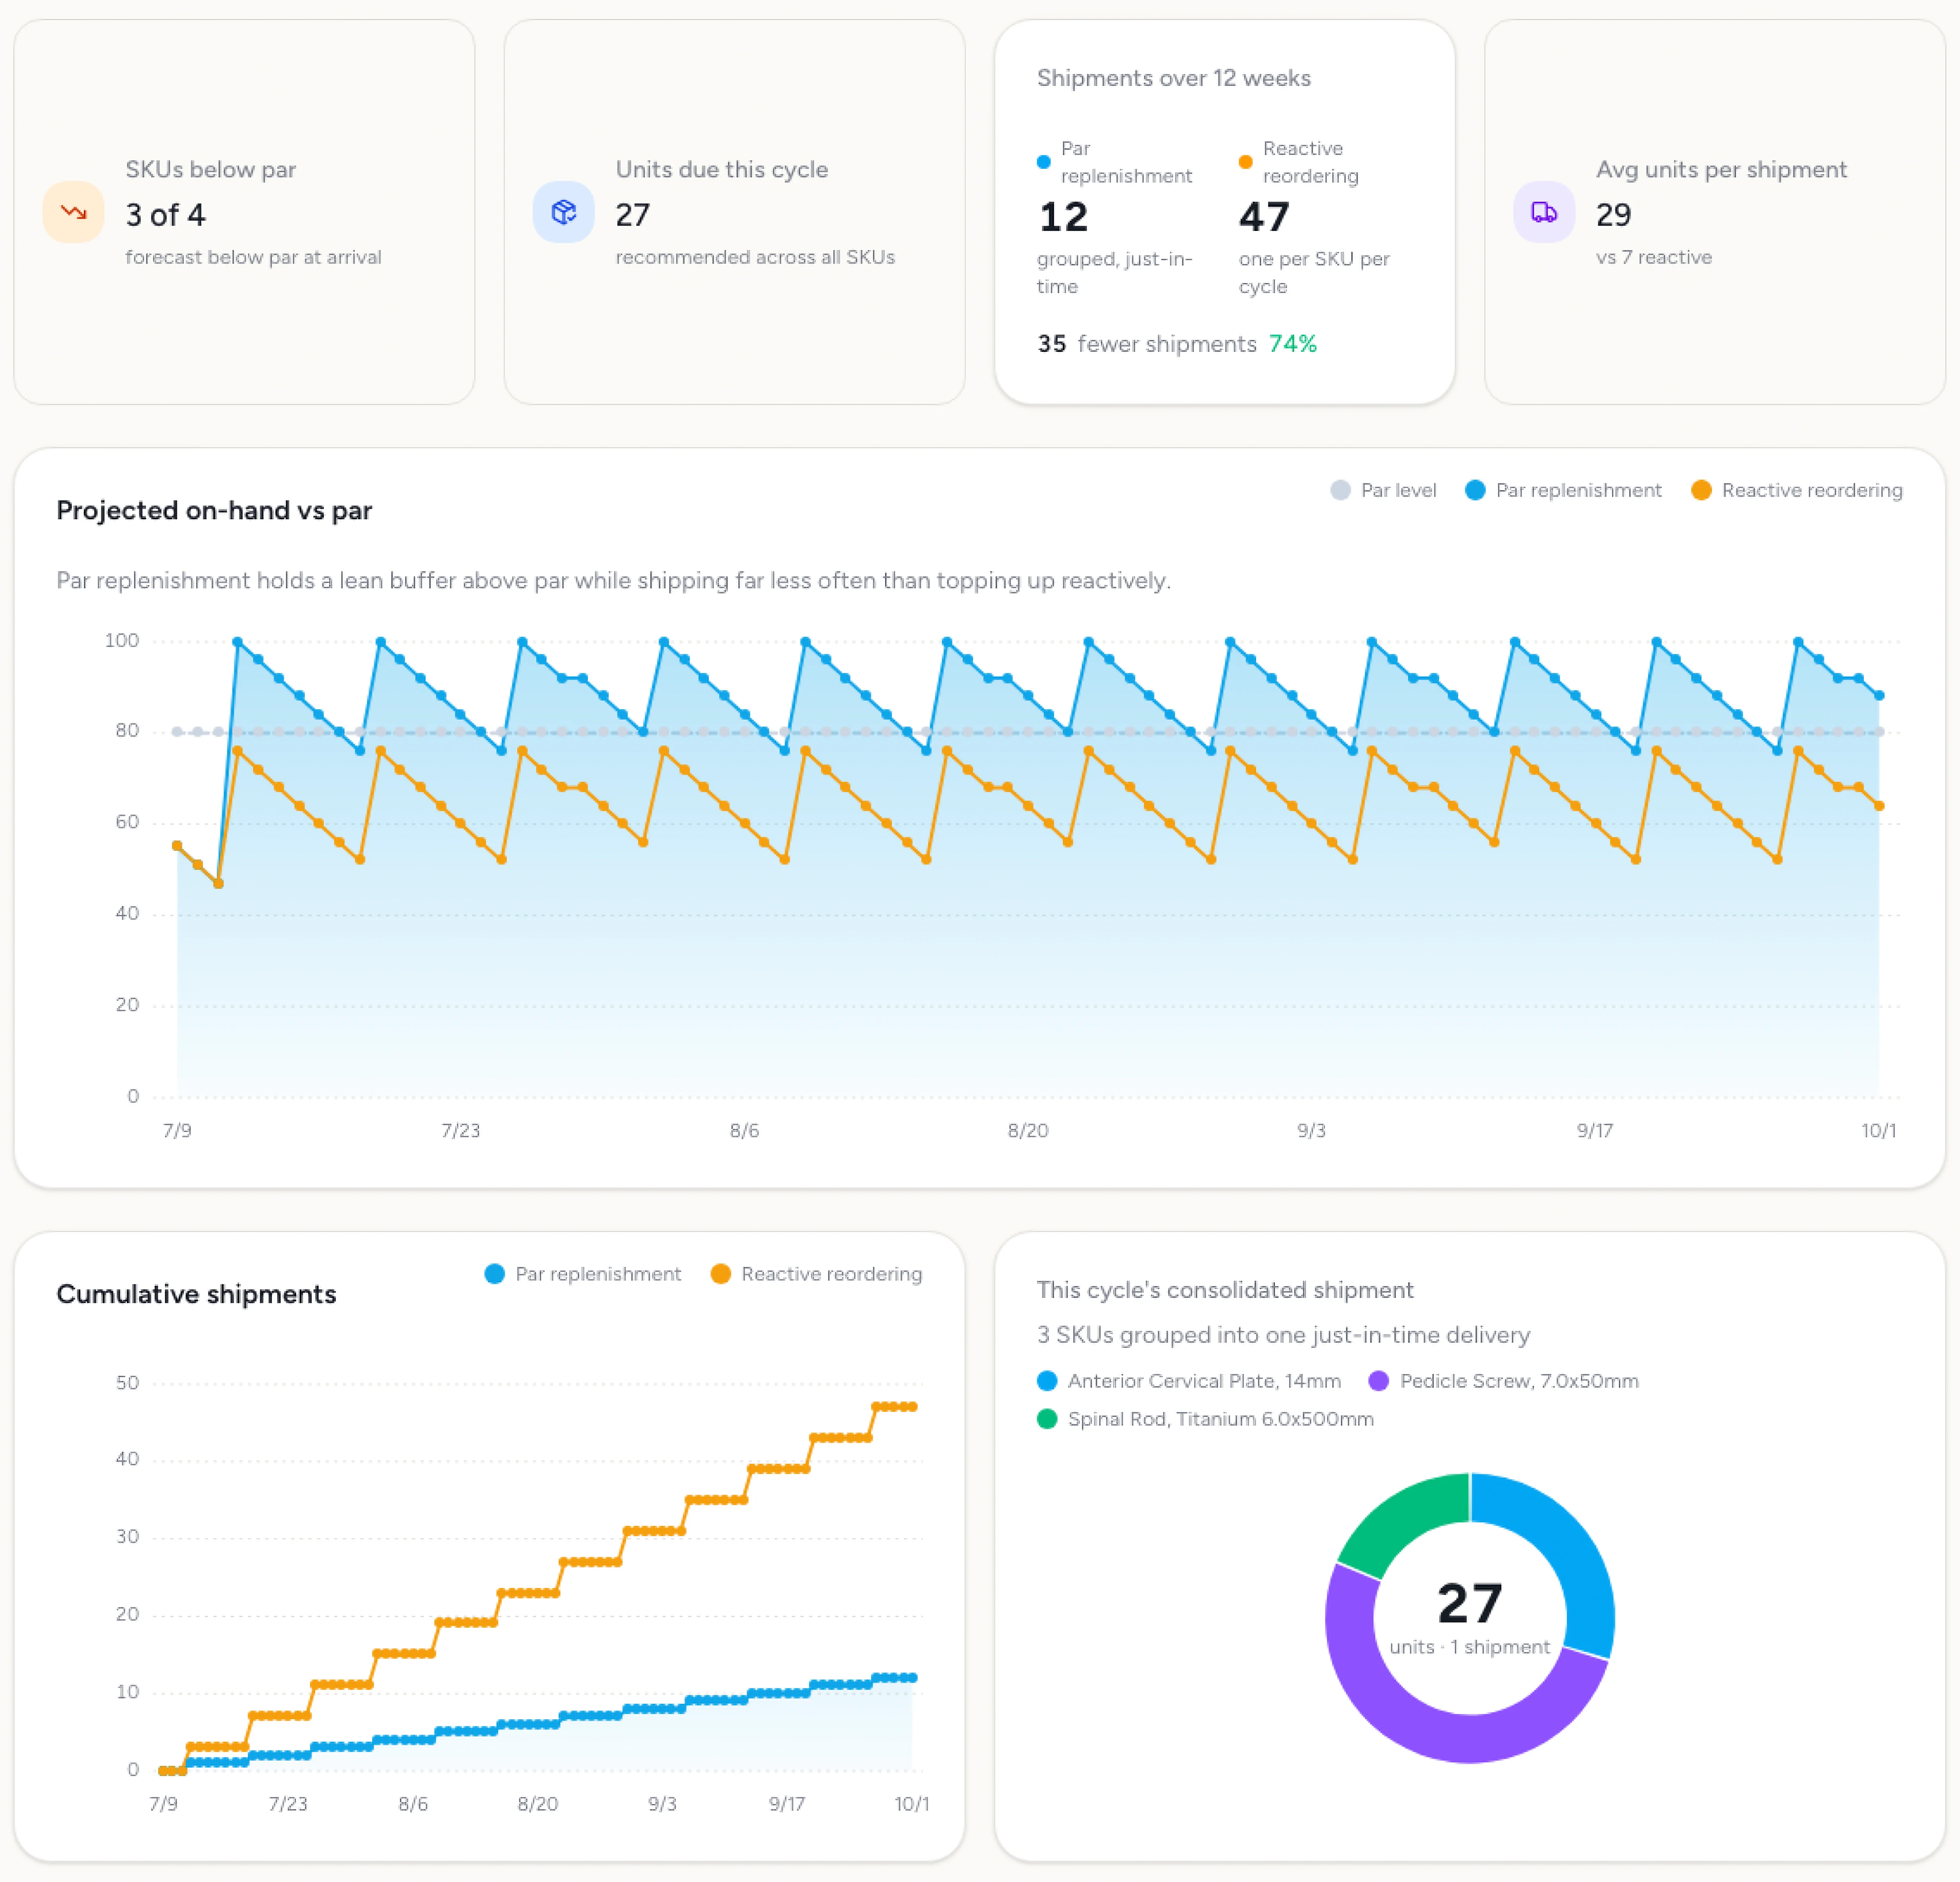1960x1882 pixels.
Task: Click the final orange point on Cumulative shipments line
Action: click(x=912, y=1407)
